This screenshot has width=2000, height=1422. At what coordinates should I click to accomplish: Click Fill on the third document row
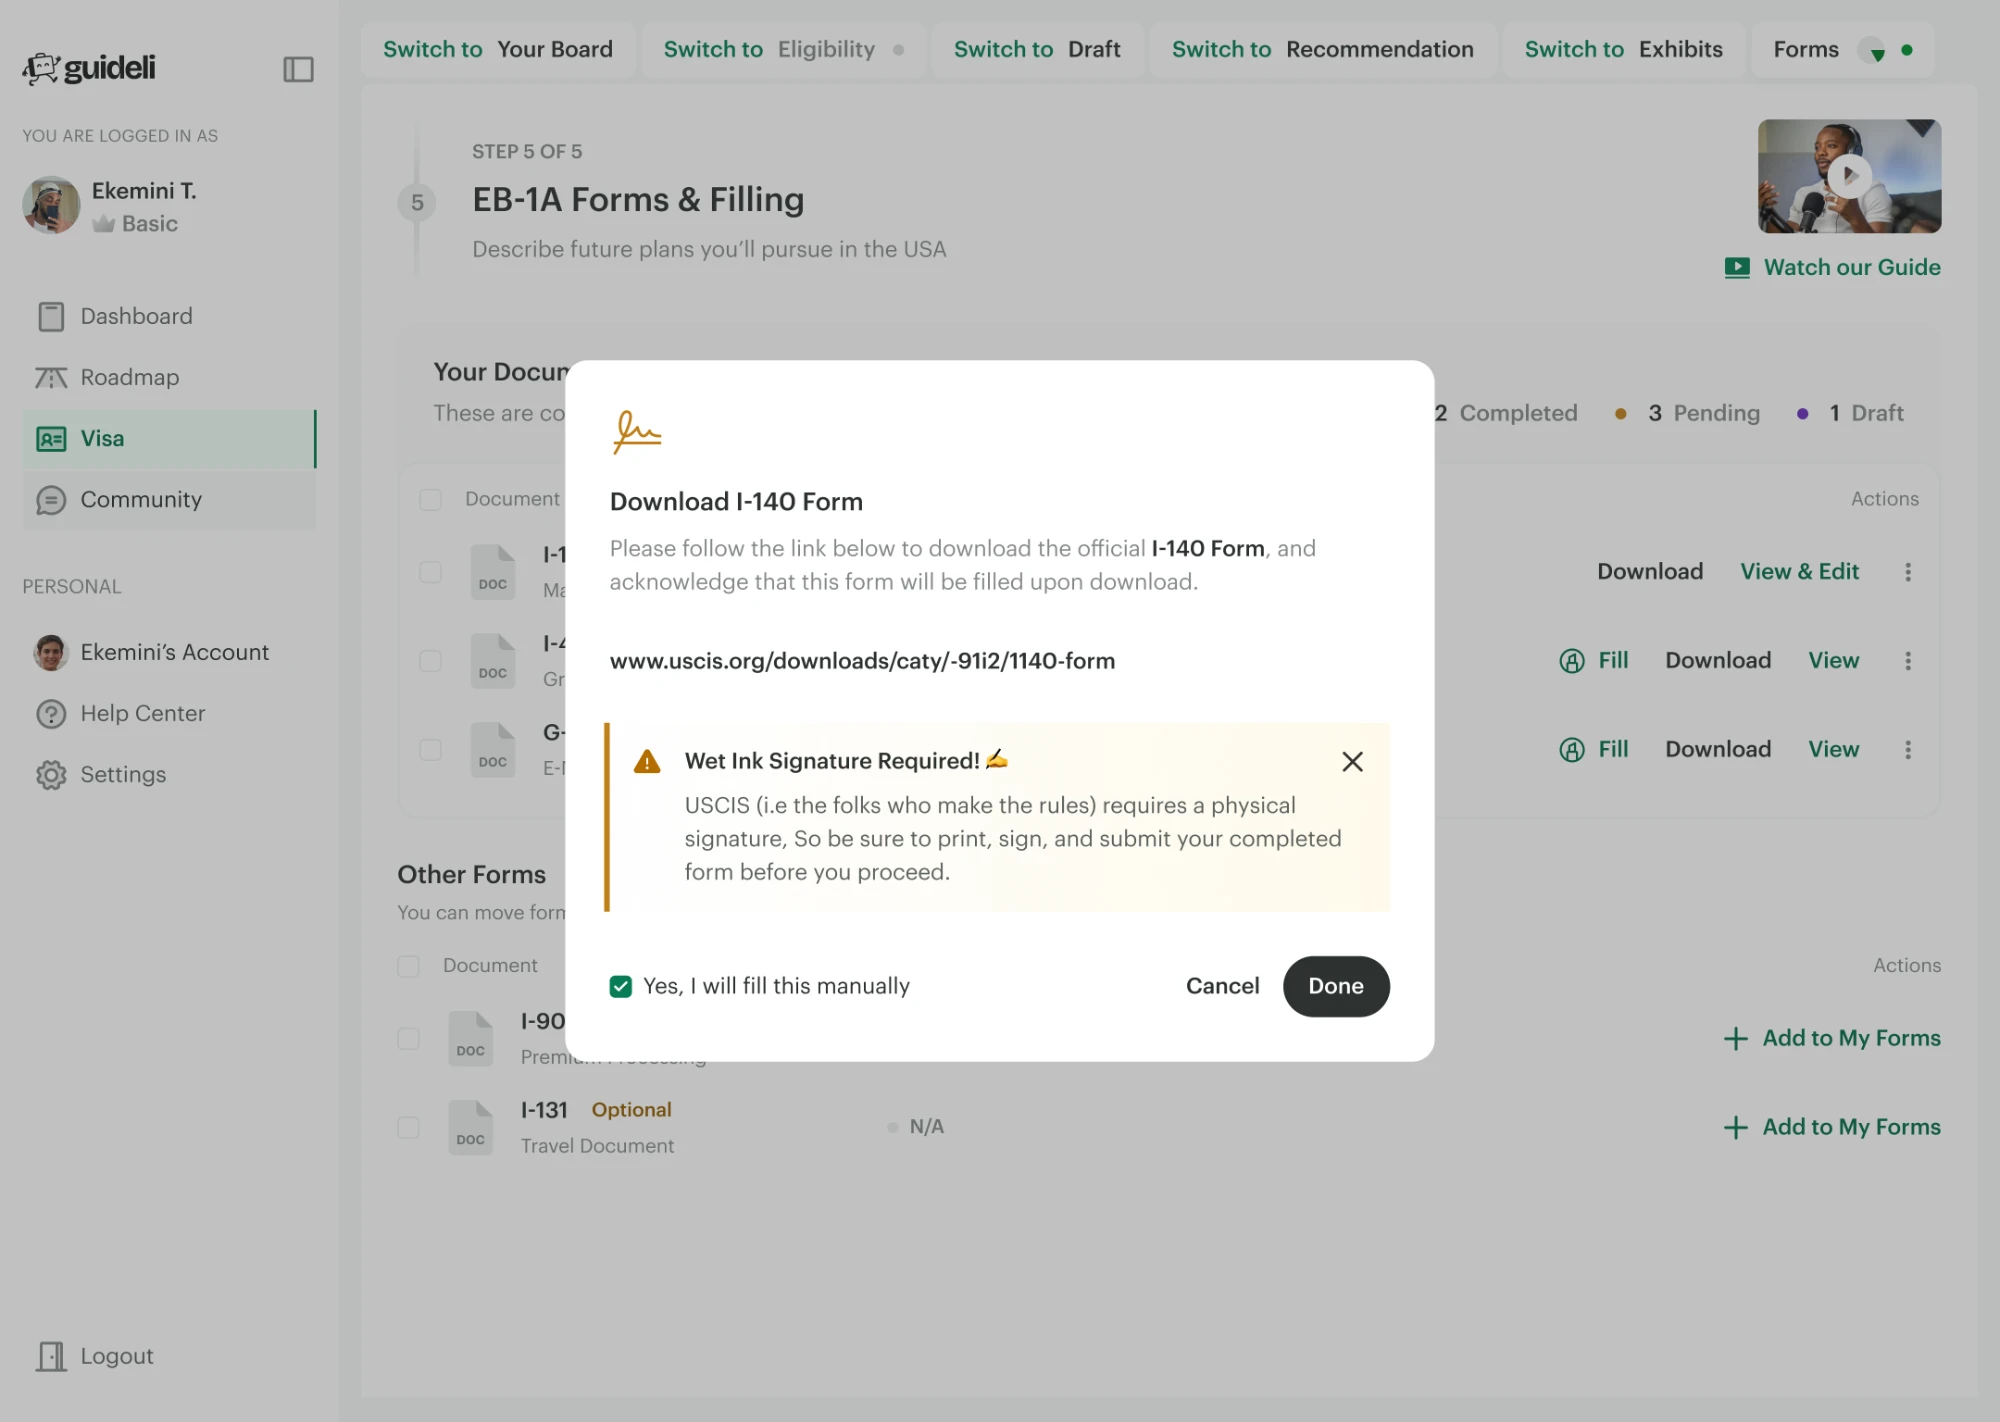tap(1594, 750)
